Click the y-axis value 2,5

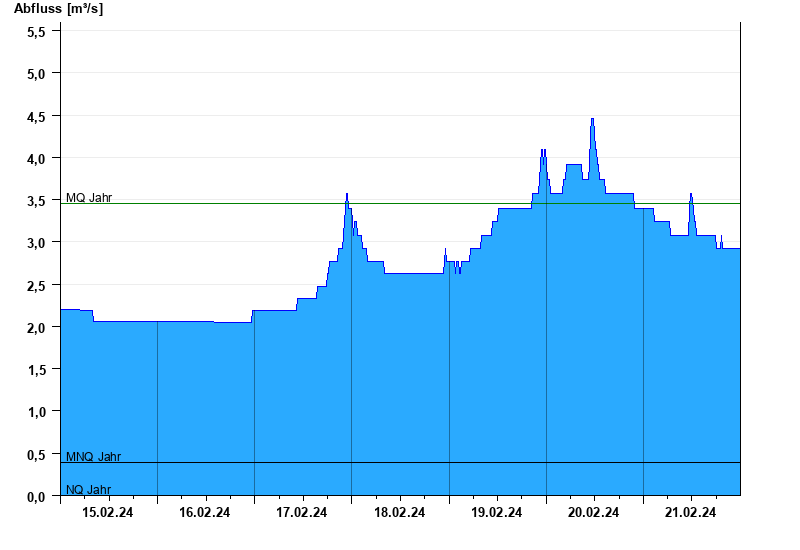point(36,286)
